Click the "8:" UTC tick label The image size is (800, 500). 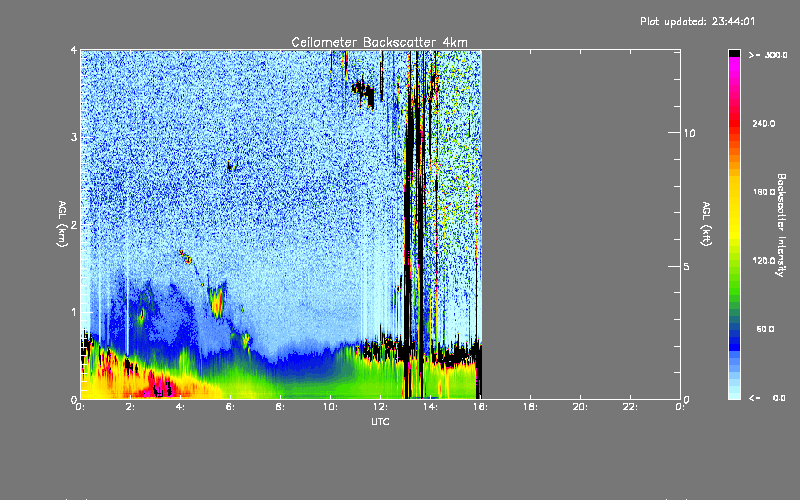click(x=280, y=407)
